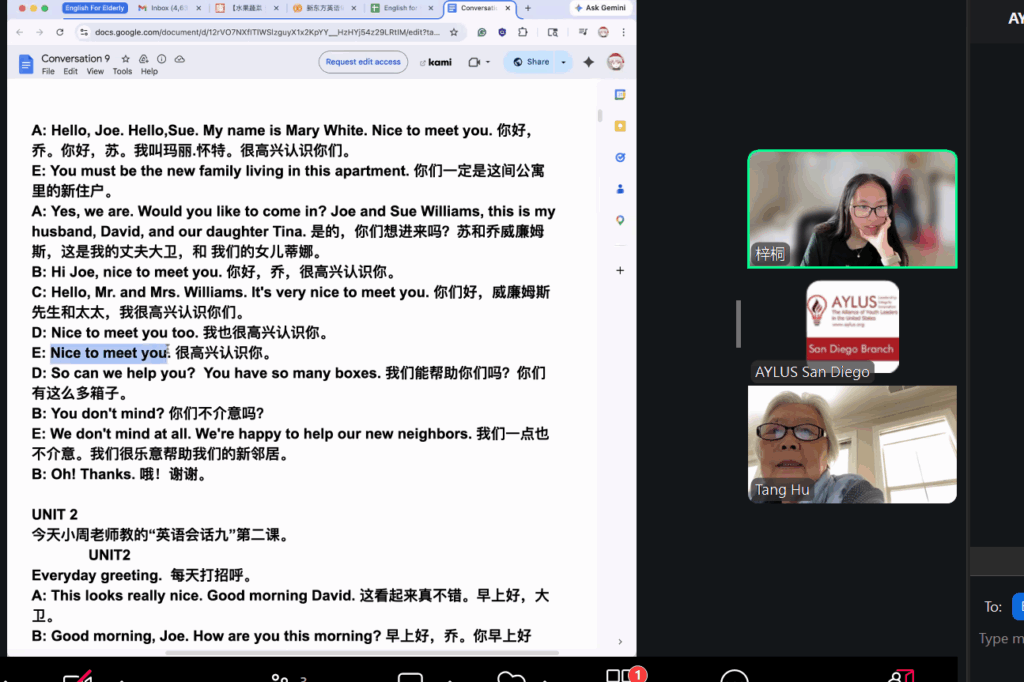Screen dimensions: 1024x682
Task: Click the Gemini sparkle icon
Action: 589,62
